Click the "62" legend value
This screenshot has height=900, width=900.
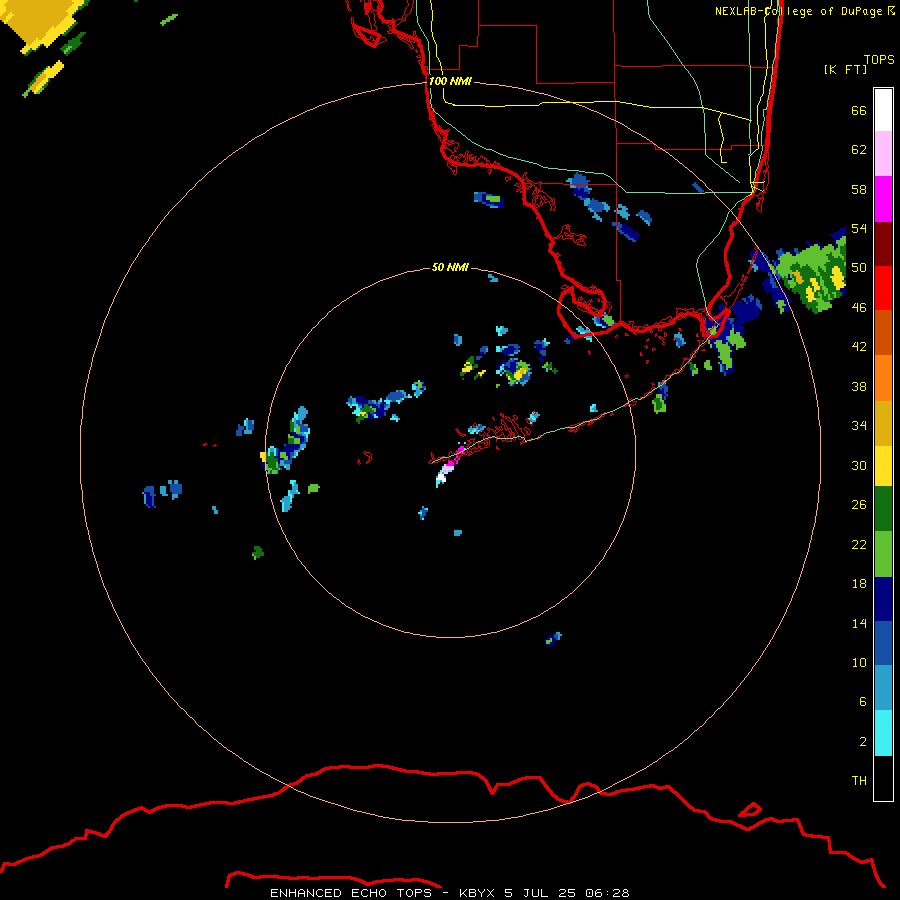click(859, 150)
